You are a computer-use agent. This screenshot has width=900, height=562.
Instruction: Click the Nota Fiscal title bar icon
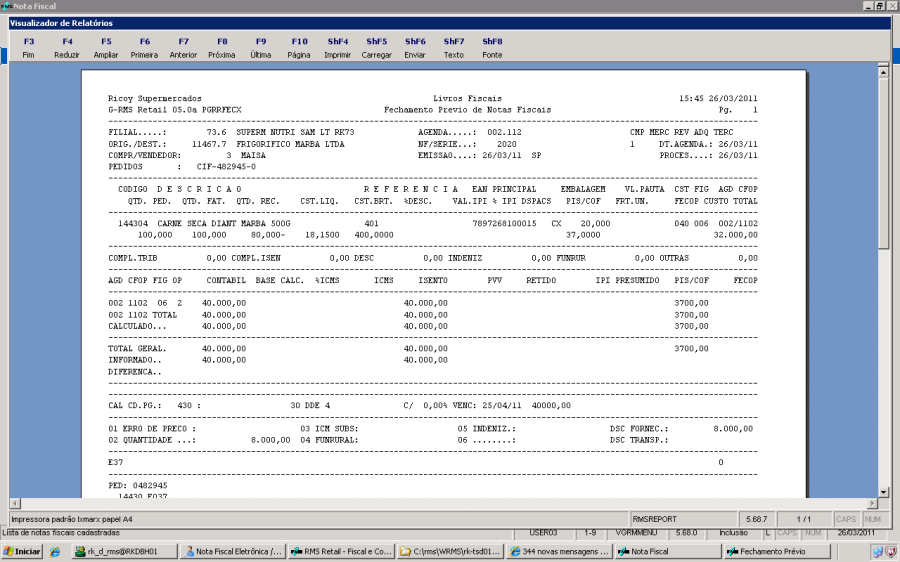coord(6,6)
